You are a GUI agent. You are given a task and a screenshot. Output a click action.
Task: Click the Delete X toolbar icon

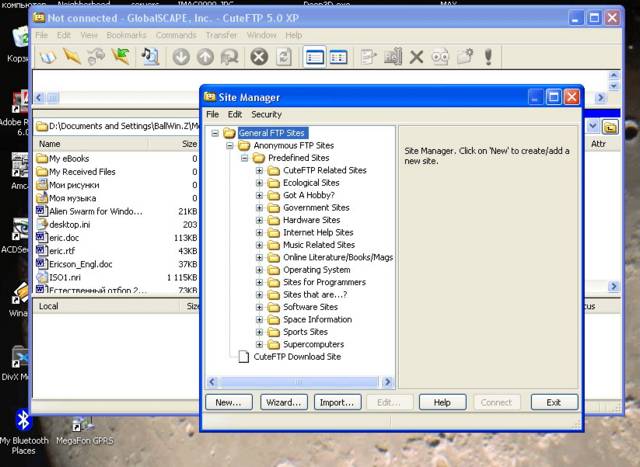click(416, 57)
